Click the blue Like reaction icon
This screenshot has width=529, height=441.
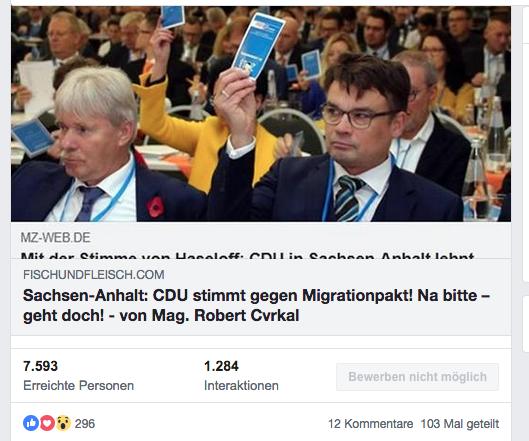[x=31, y=423]
